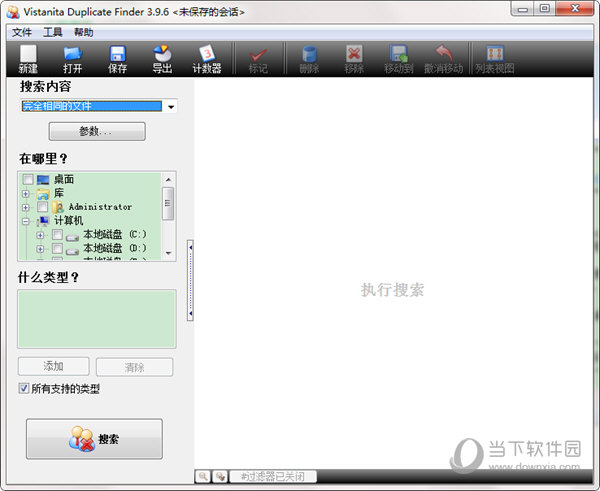The image size is (600, 491).
Task: Click the 撤消移动 (Undo move) icon
Action: pos(443,54)
